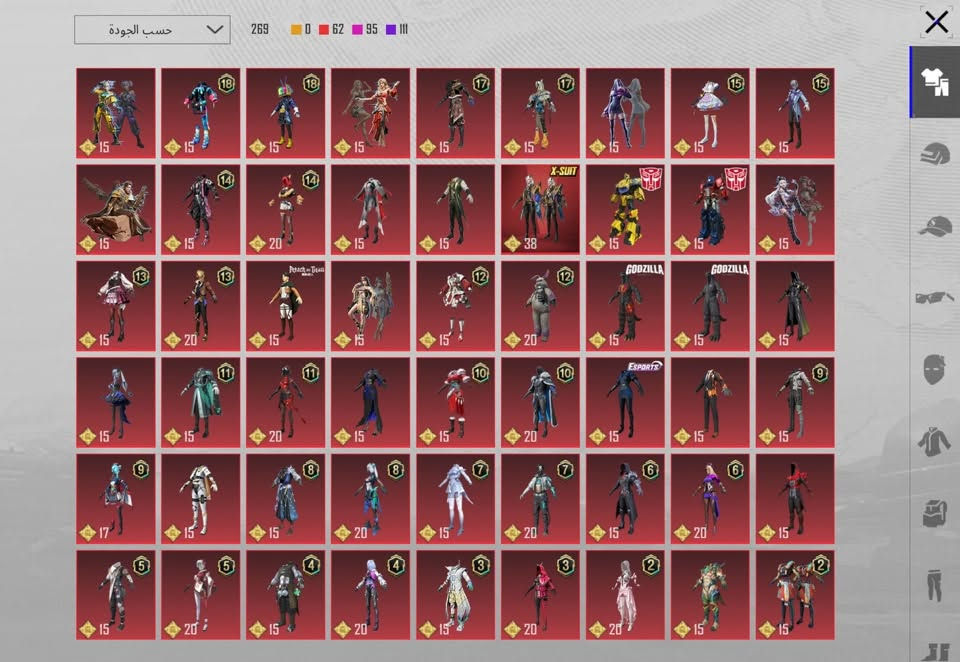
Task: Select the rainbow-headed level 18 outfit
Action: [x=286, y=113]
